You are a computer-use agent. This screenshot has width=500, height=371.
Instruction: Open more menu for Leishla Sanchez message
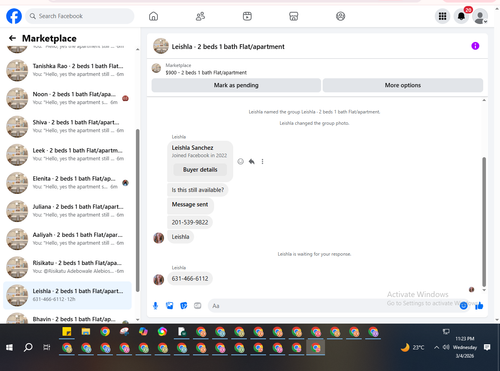(262, 162)
